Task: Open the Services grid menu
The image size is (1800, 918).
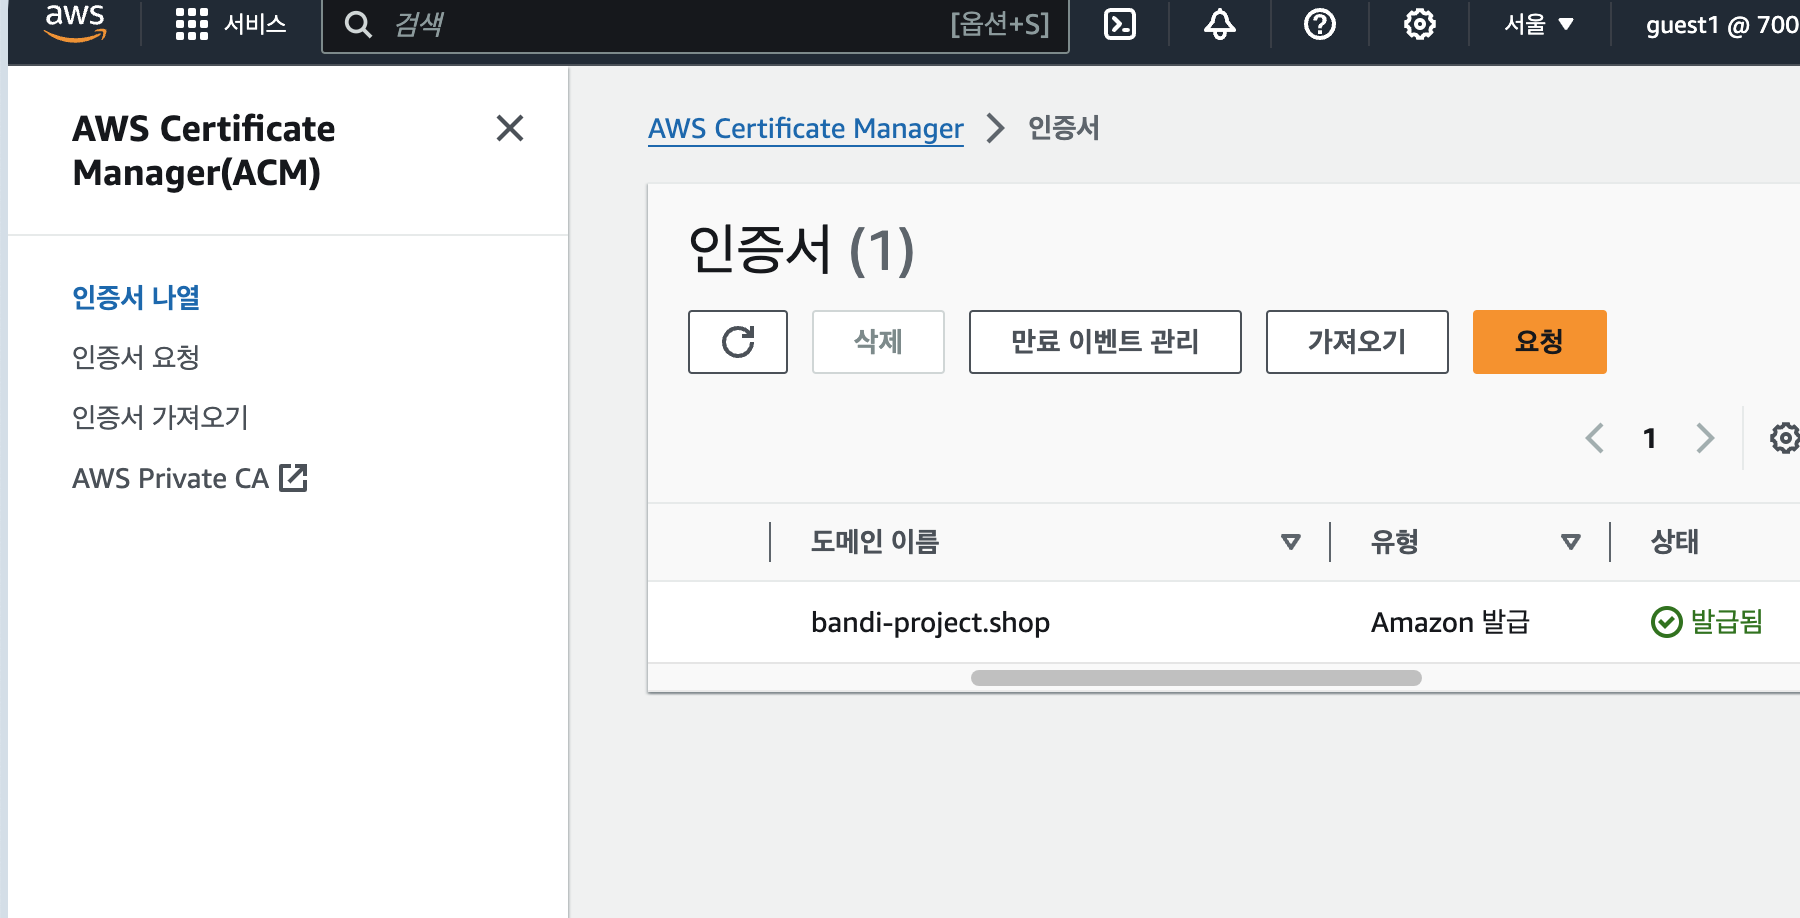Action: [x=231, y=24]
